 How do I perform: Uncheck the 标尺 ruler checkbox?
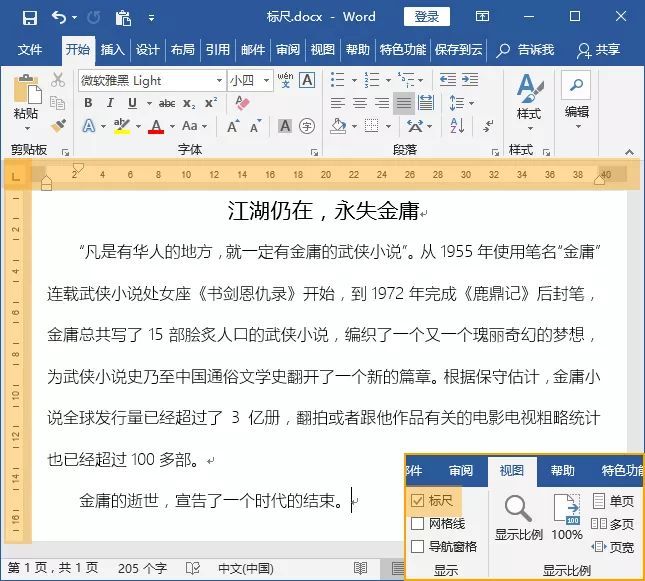[417, 500]
